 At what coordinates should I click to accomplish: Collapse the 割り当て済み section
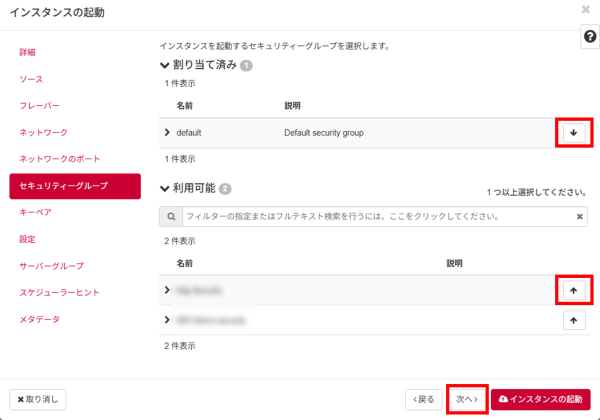(165, 66)
